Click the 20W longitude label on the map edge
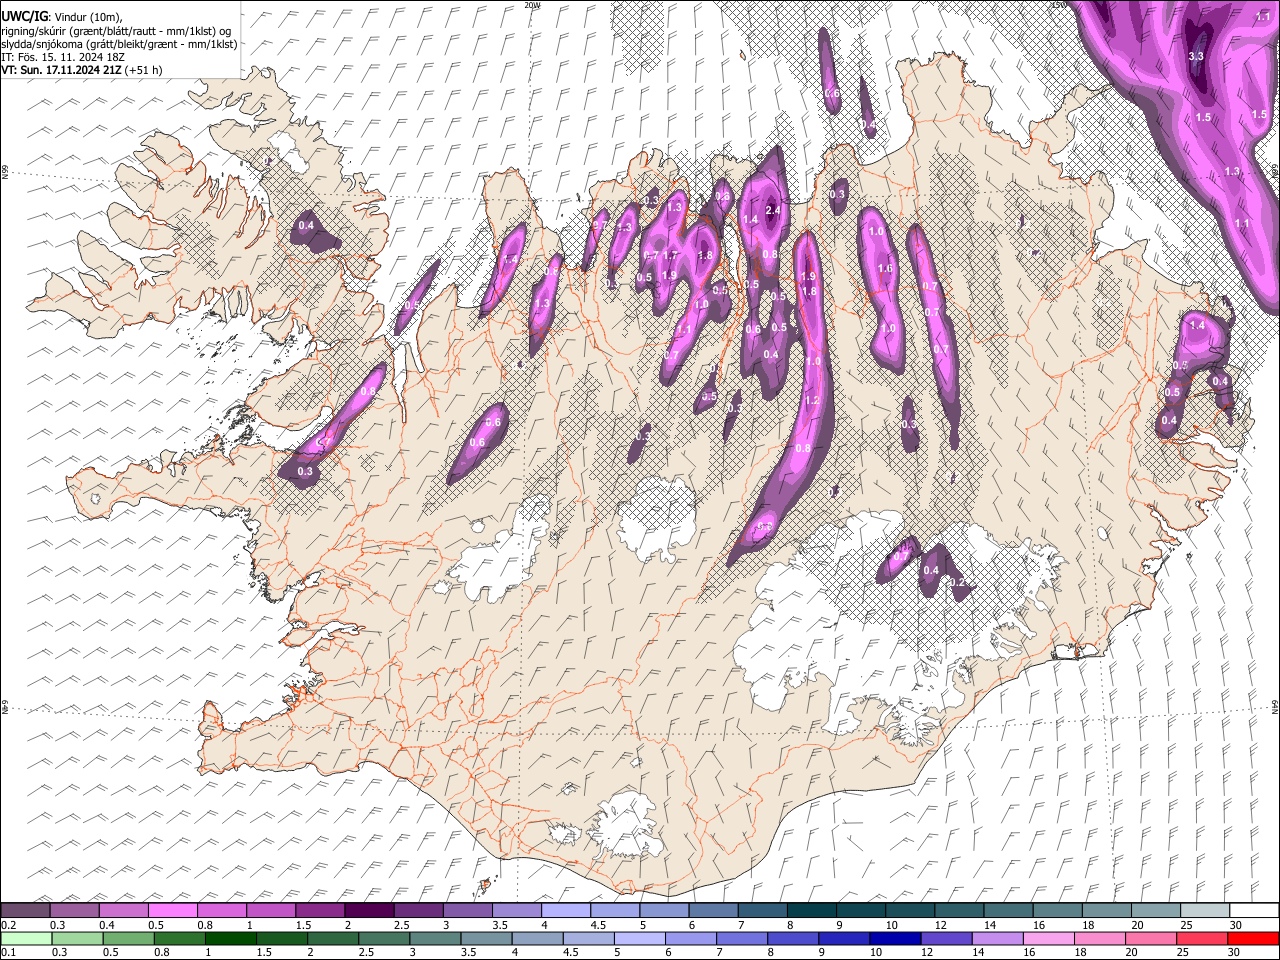1280x960 pixels. (532, 5)
